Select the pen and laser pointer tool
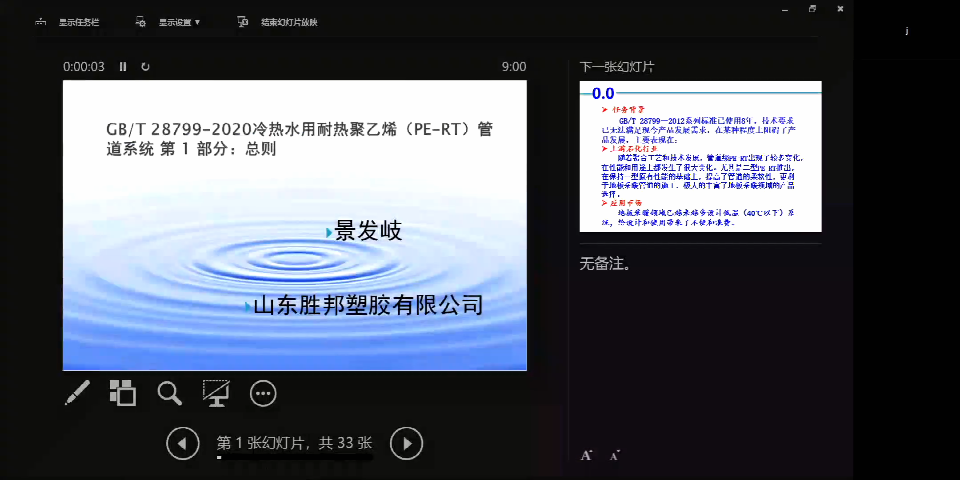960x480 pixels. [x=77, y=392]
